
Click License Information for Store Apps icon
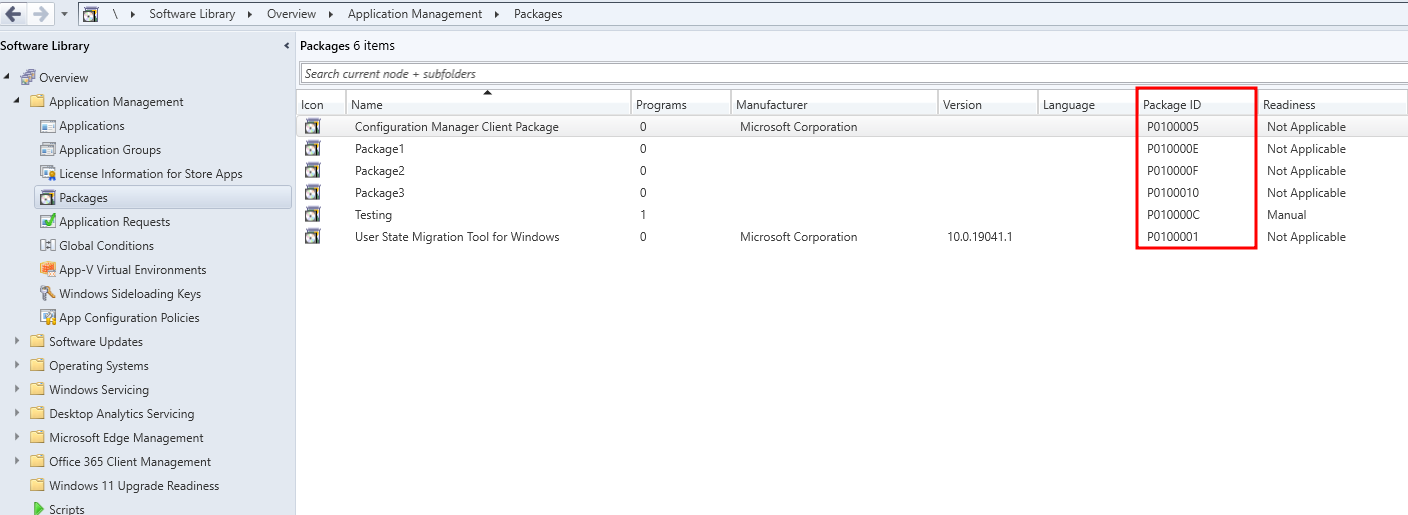[x=48, y=174]
